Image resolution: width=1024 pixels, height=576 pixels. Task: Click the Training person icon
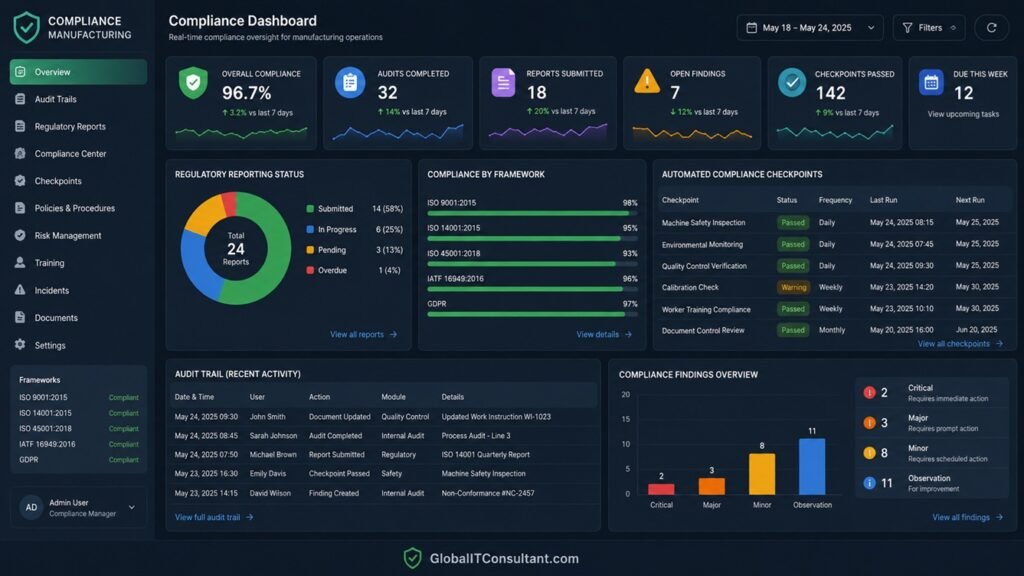point(20,263)
